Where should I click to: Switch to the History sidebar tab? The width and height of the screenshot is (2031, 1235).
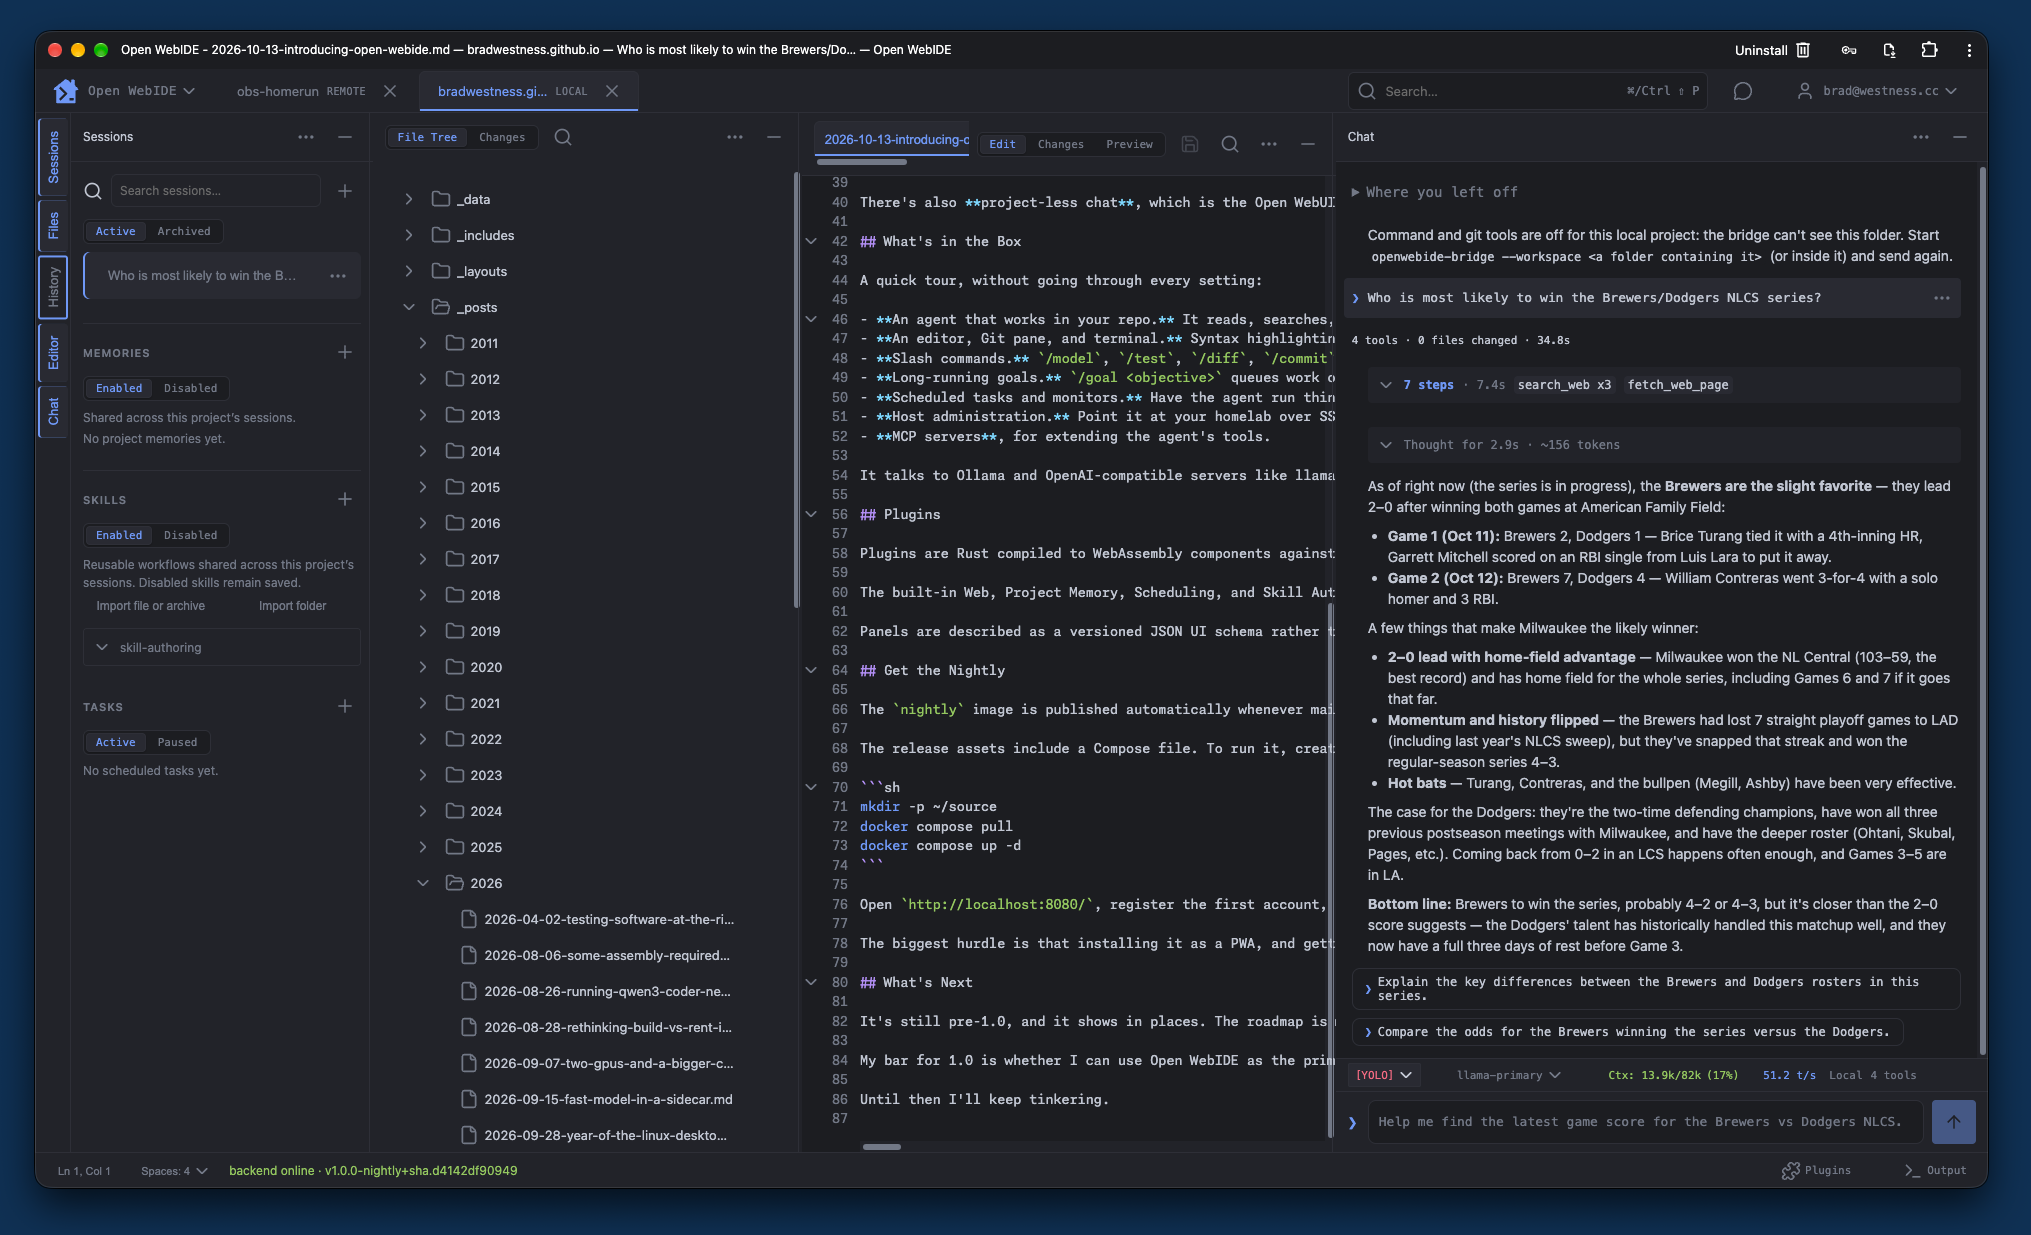tap(53, 287)
